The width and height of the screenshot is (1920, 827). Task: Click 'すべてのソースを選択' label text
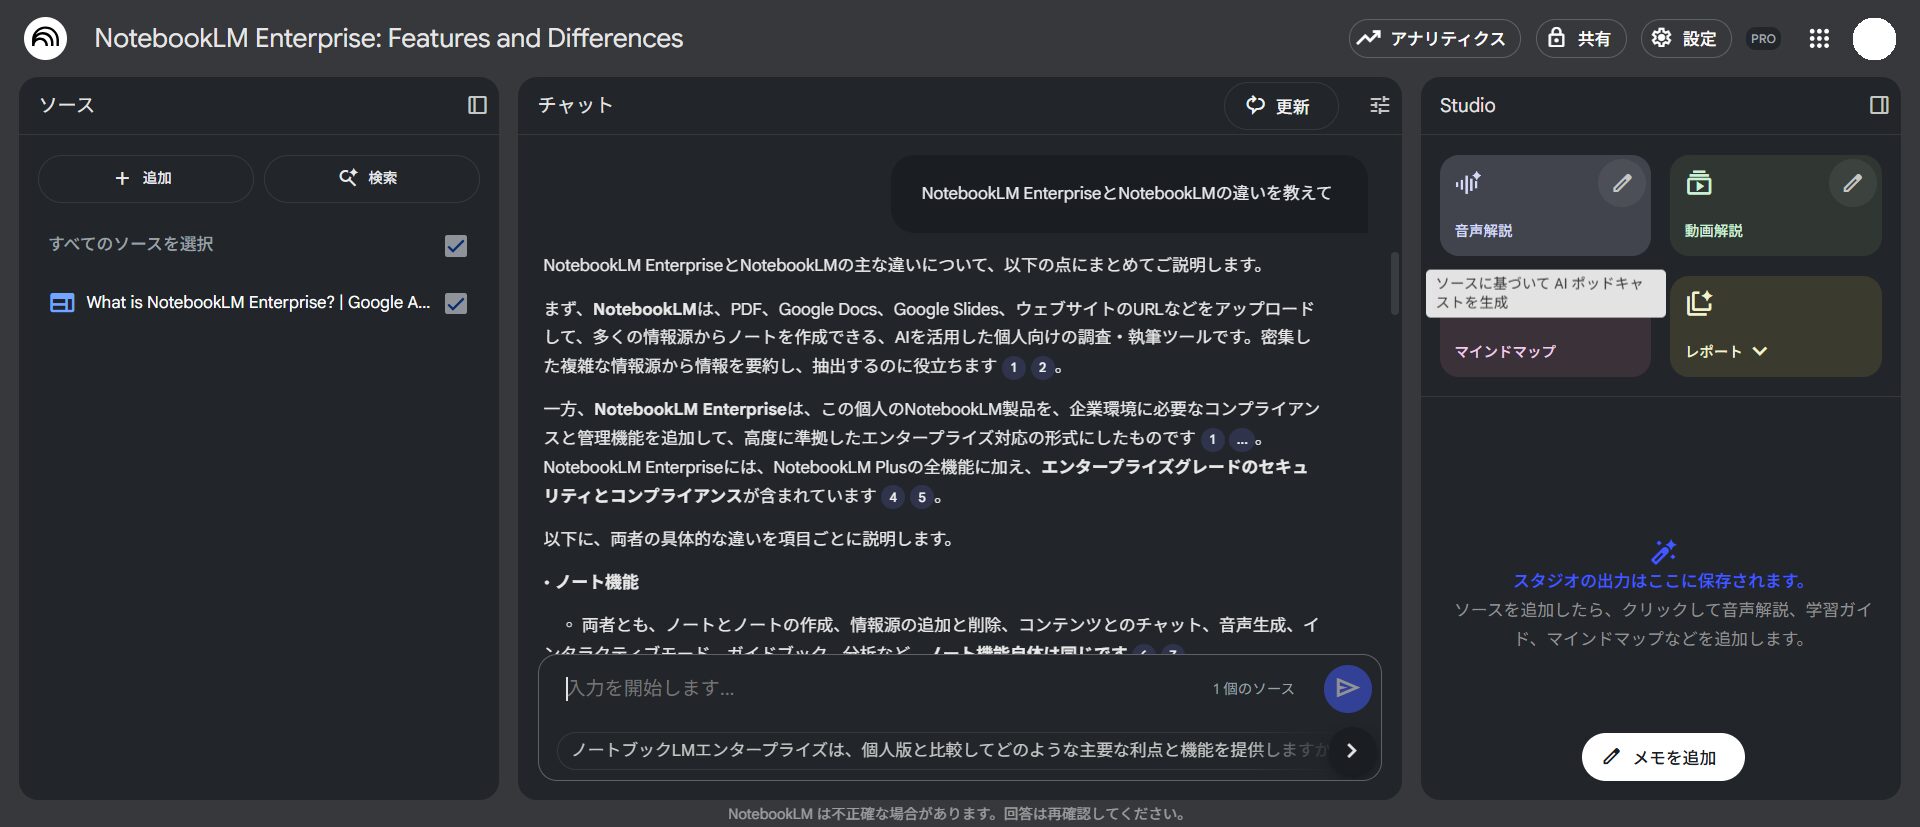point(131,244)
